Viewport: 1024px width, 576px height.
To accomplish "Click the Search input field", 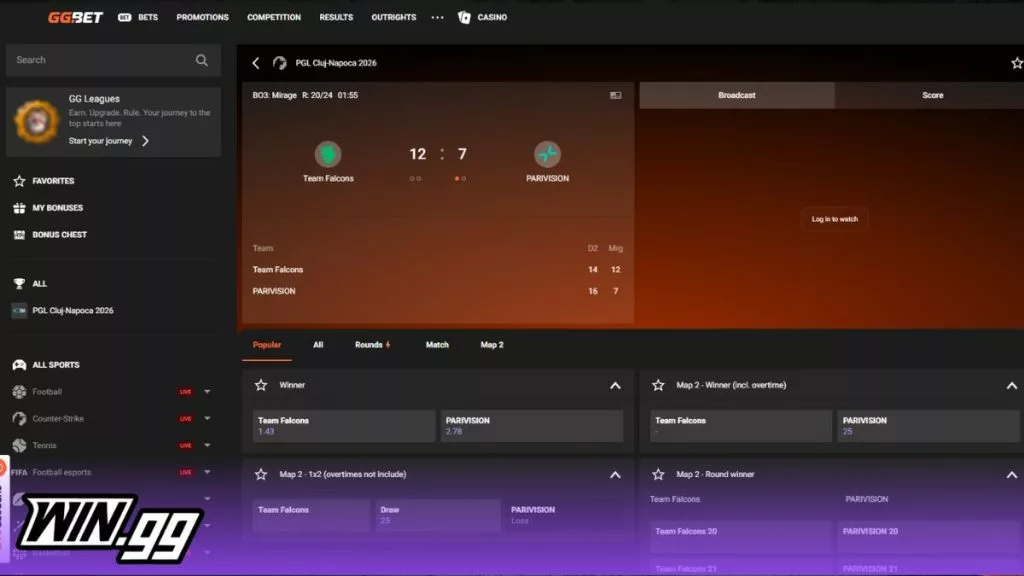I will pos(113,60).
